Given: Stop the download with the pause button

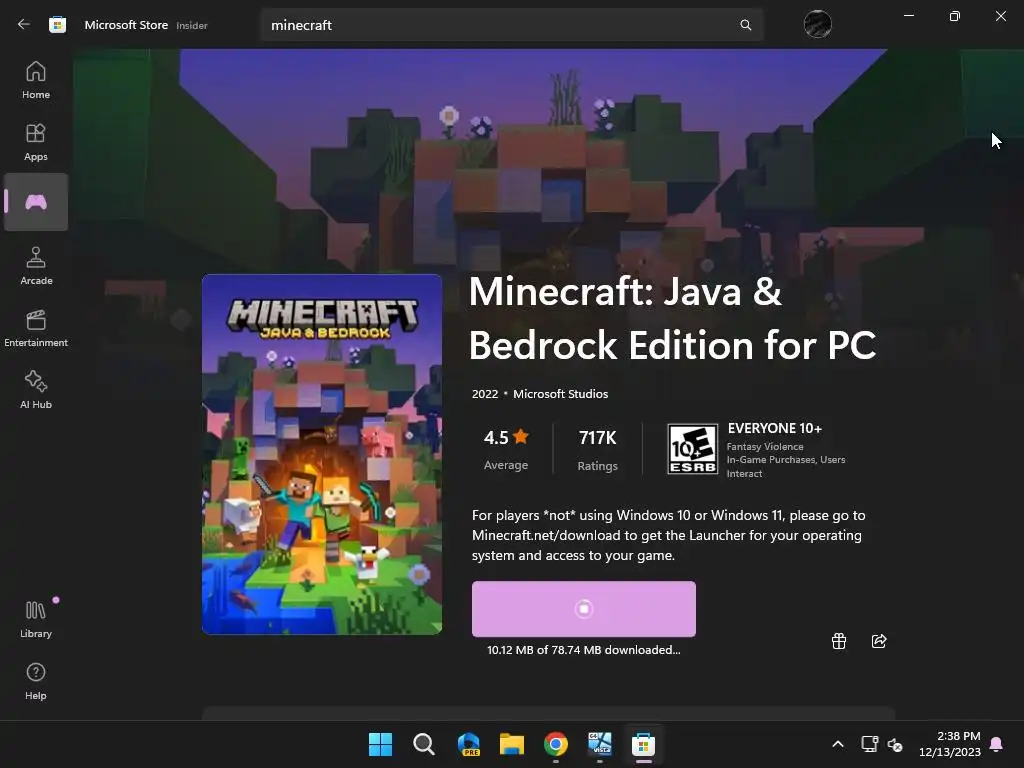Looking at the screenshot, I should click(x=584, y=609).
